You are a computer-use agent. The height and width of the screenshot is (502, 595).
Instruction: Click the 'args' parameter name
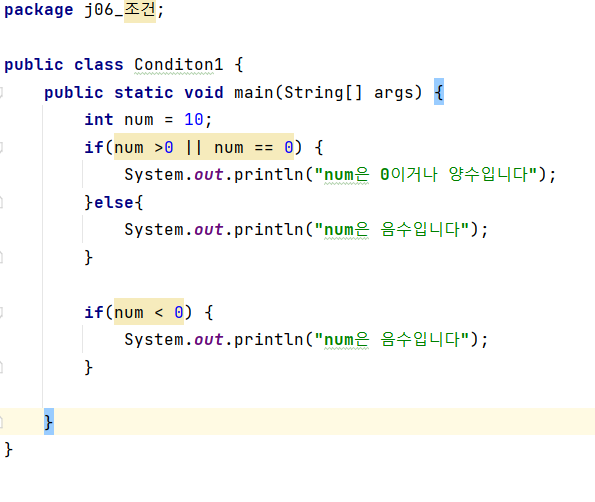pyautogui.click(x=394, y=93)
